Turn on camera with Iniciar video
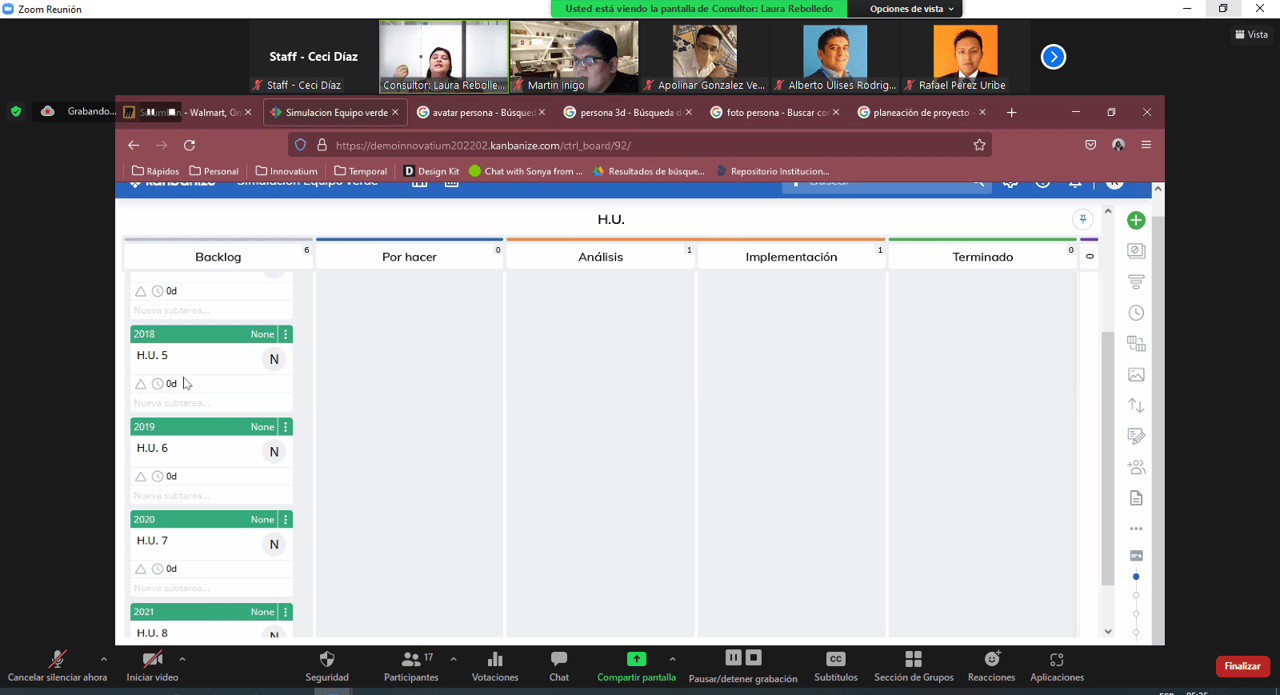The image size is (1280, 695). (152, 666)
